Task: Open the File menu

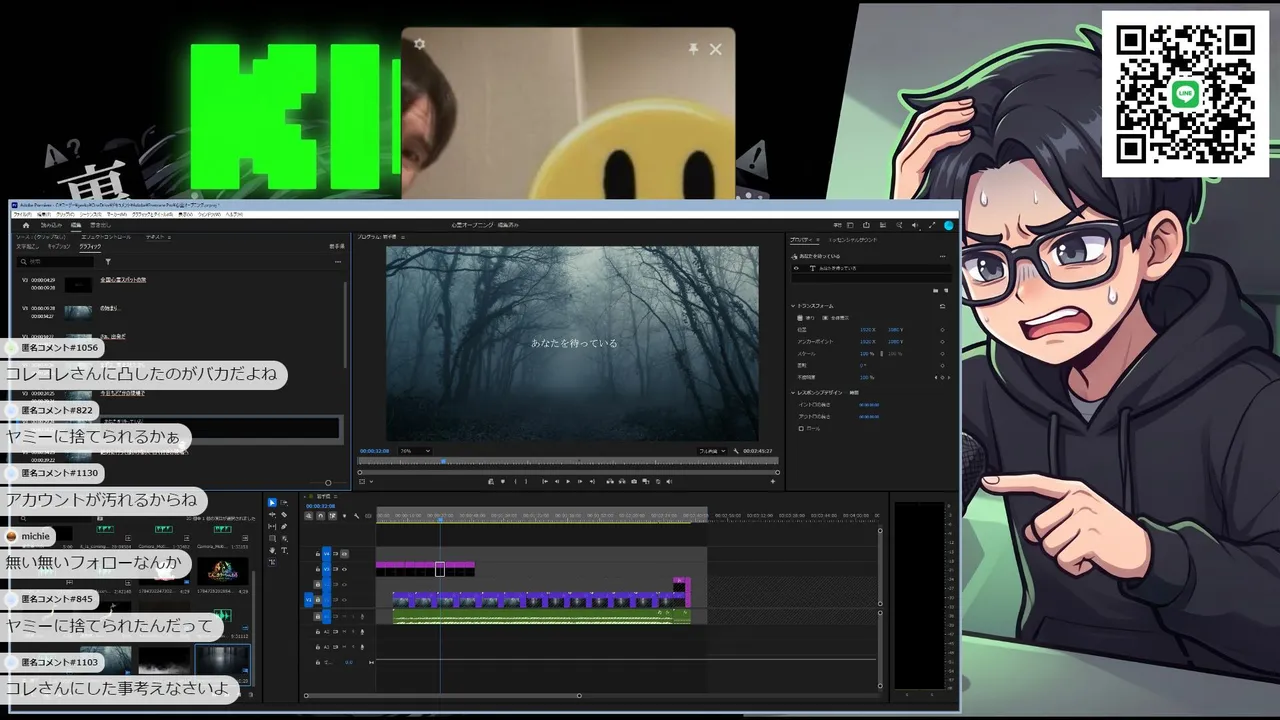Action: point(22,214)
